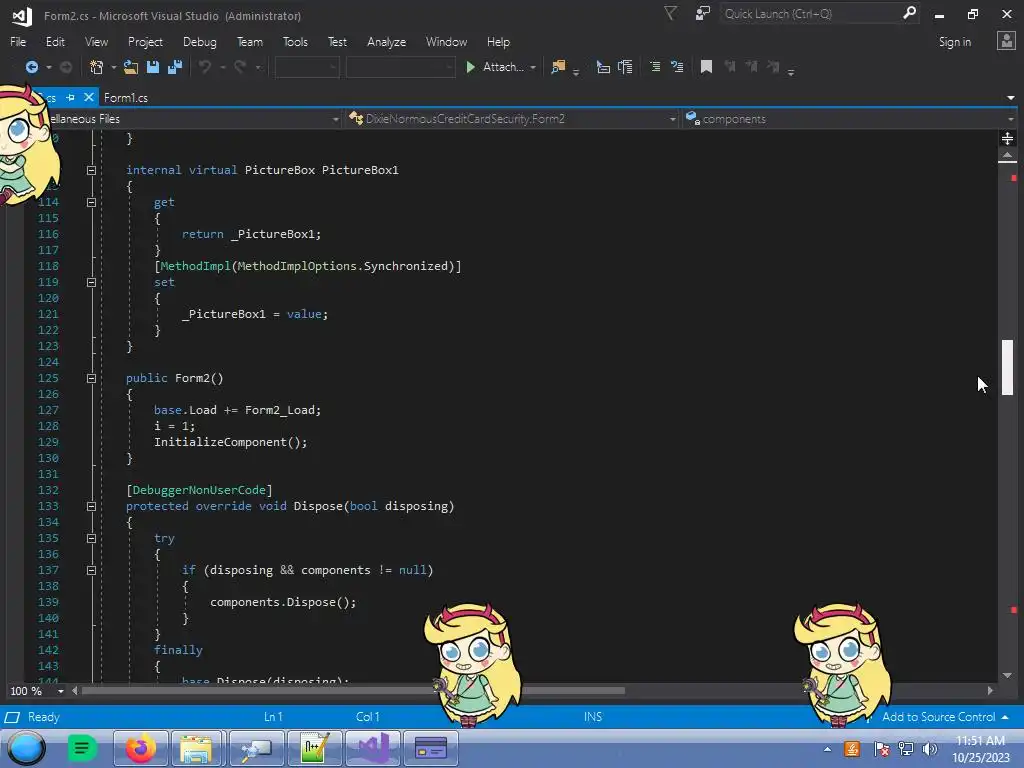Open the Edit menu
Screen dimensions: 1024x768
pyautogui.click(x=55, y=42)
